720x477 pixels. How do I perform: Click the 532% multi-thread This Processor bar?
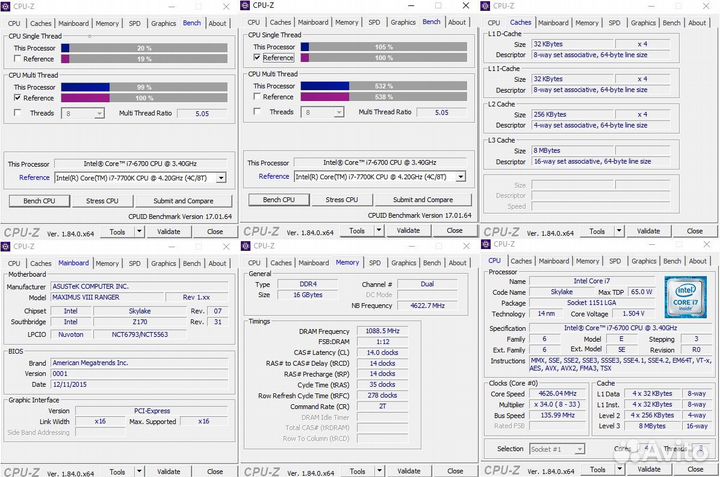[x=384, y=86]
